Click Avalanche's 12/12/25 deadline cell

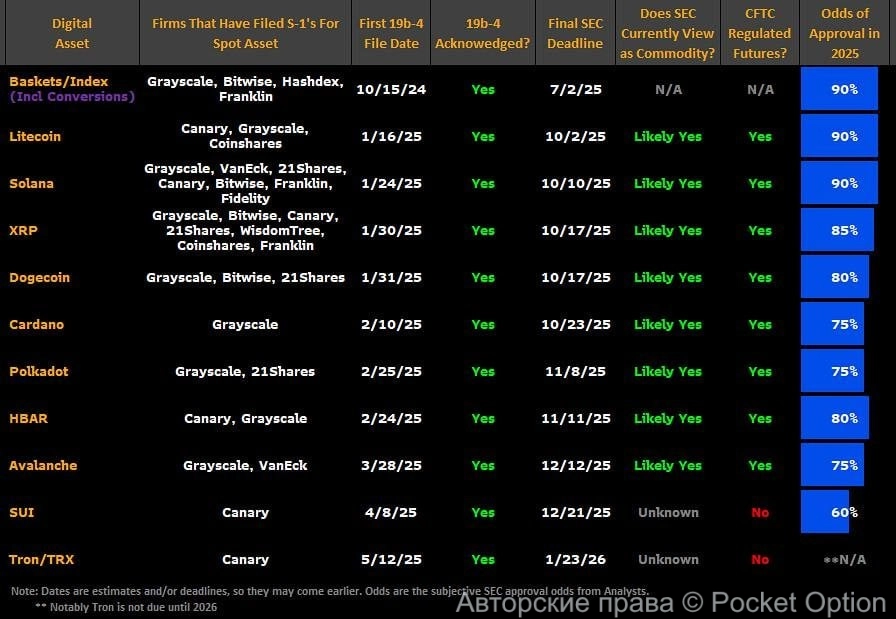point(575,465)
